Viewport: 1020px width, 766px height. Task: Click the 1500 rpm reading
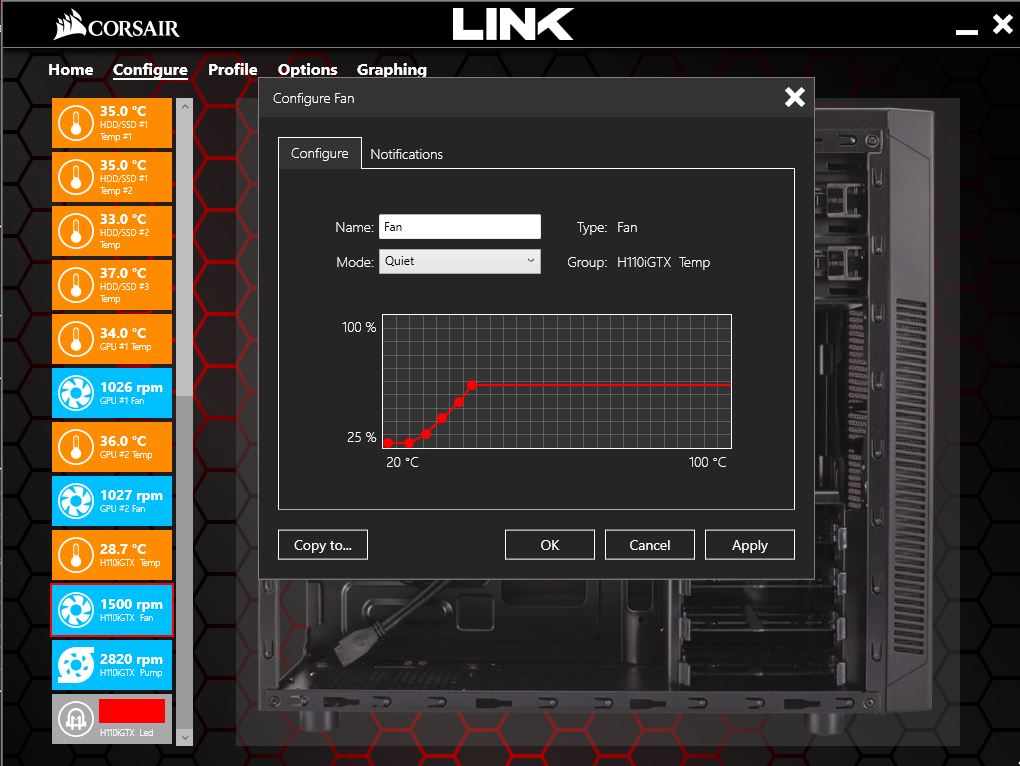[131, 604]
